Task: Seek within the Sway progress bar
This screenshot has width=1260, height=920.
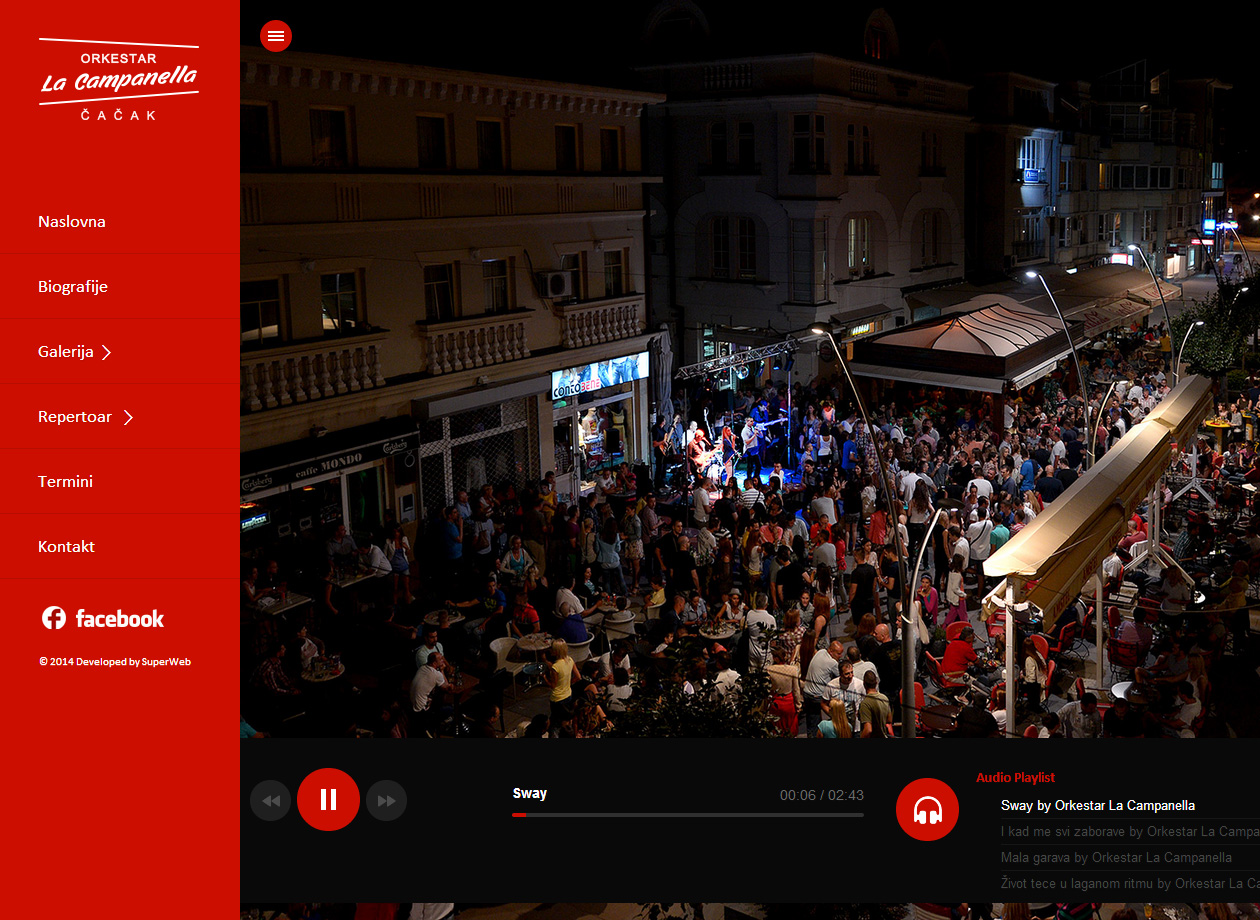Action: click(688, 815)
